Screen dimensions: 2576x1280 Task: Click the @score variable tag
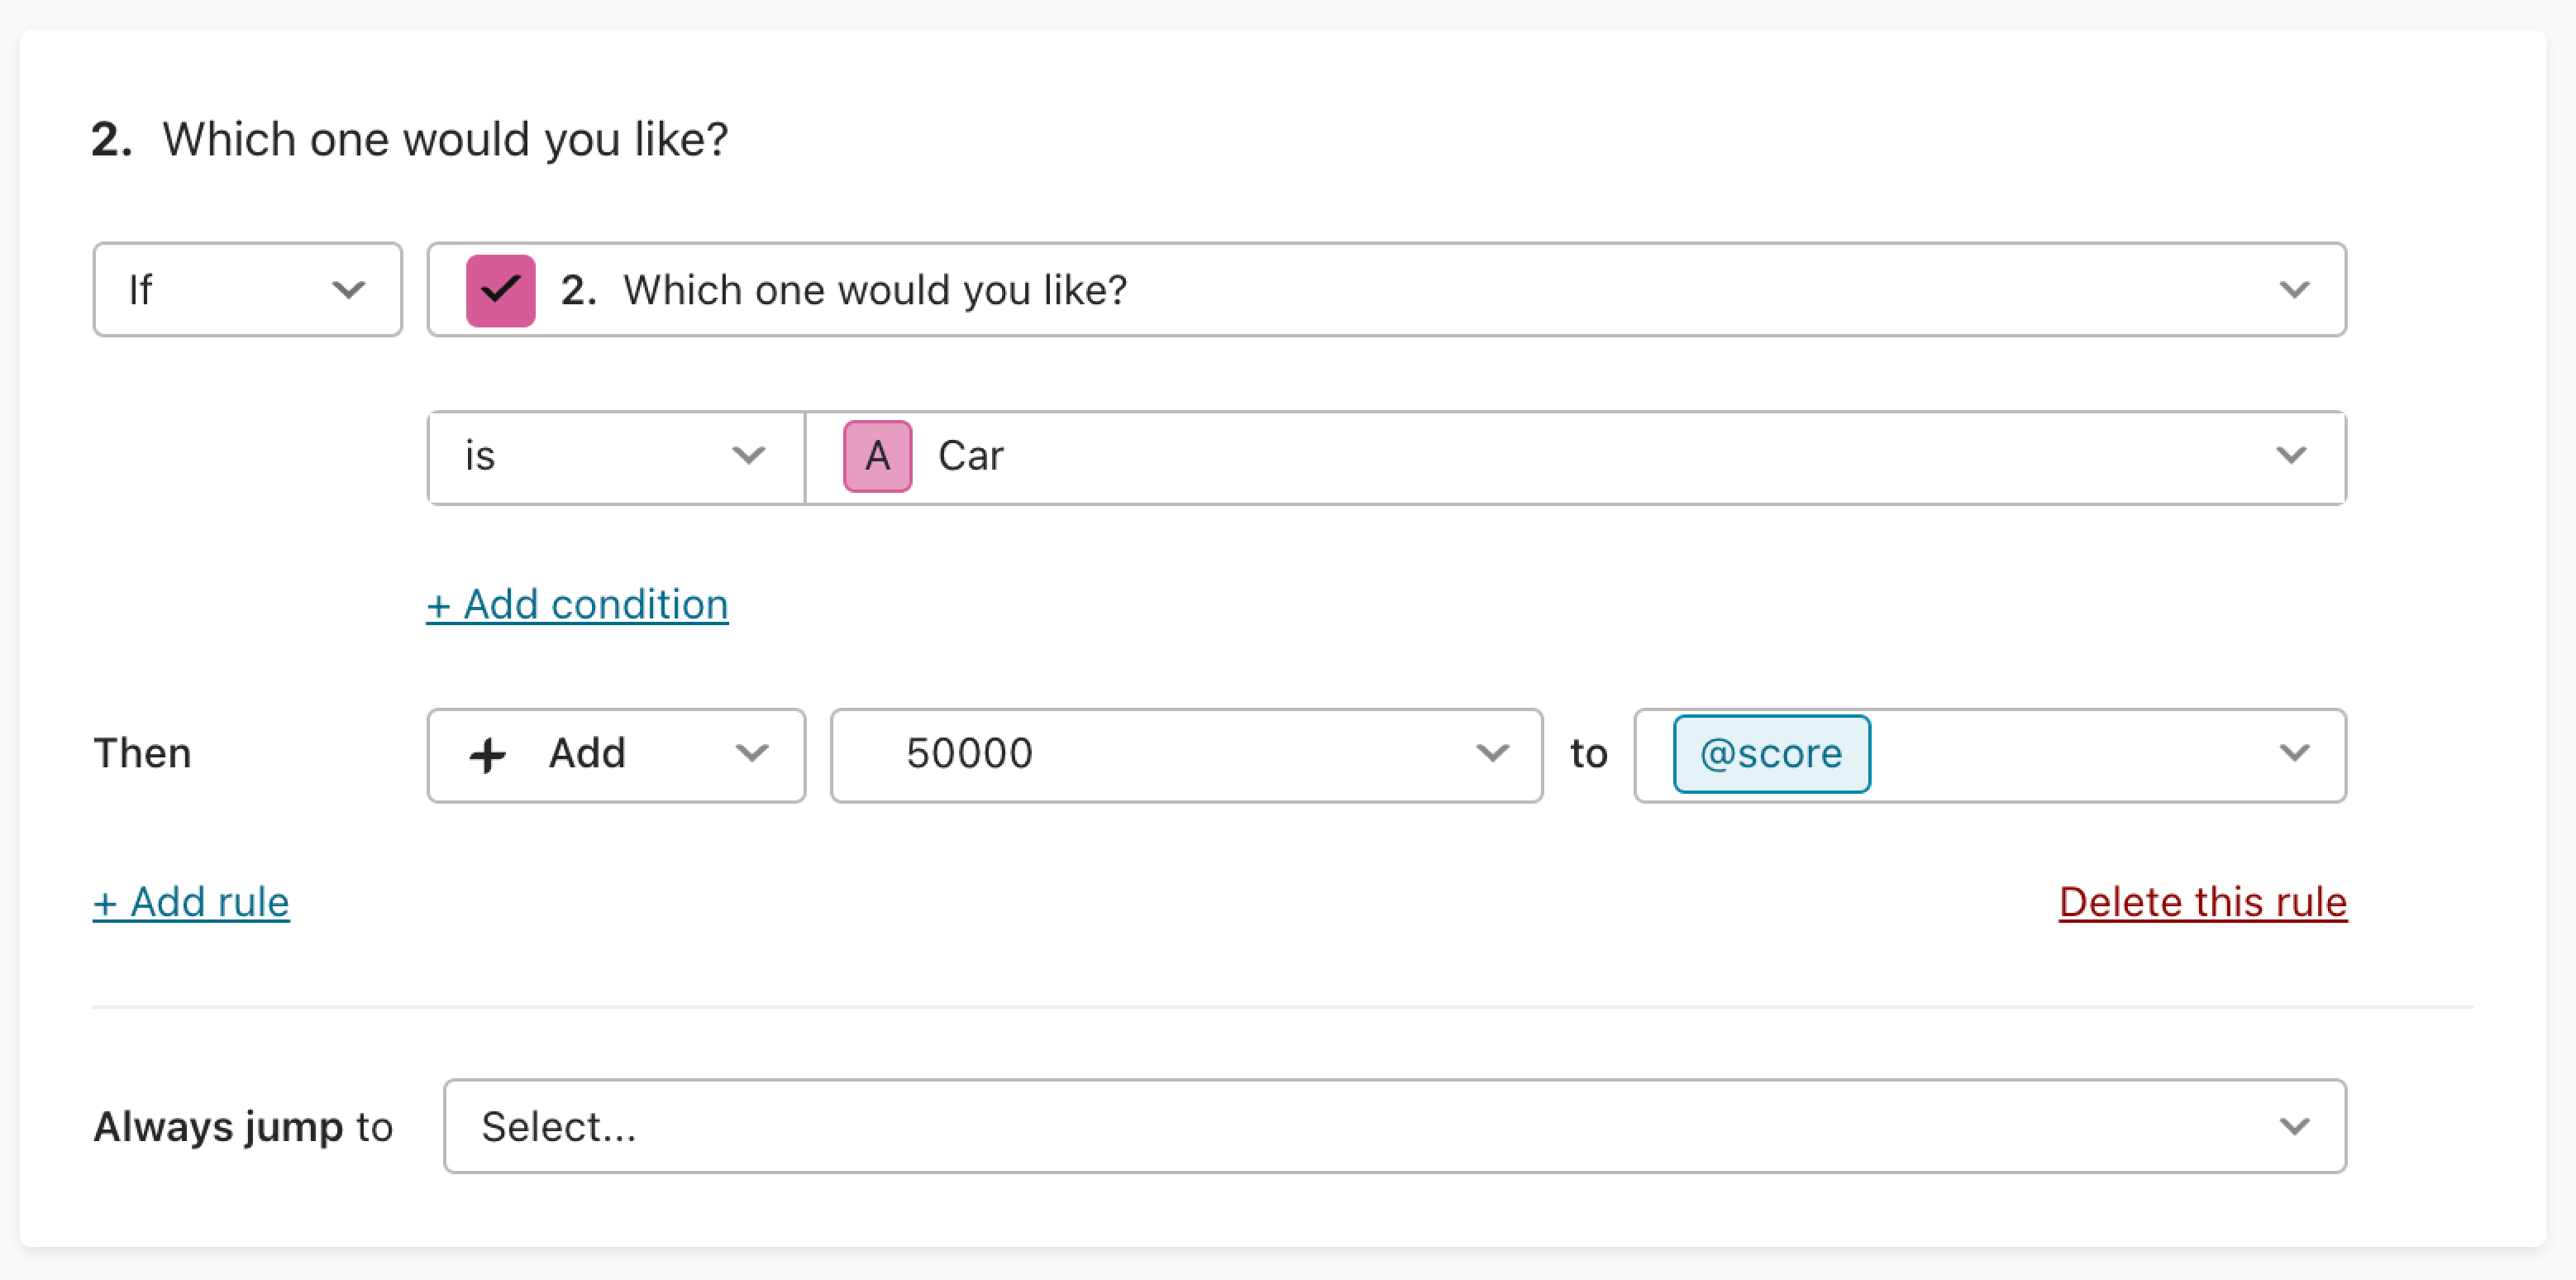tap(1771, 754)
